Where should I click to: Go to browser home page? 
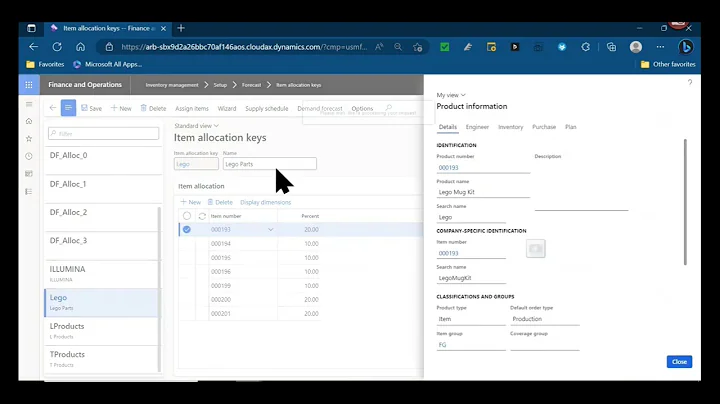(80, 47)
